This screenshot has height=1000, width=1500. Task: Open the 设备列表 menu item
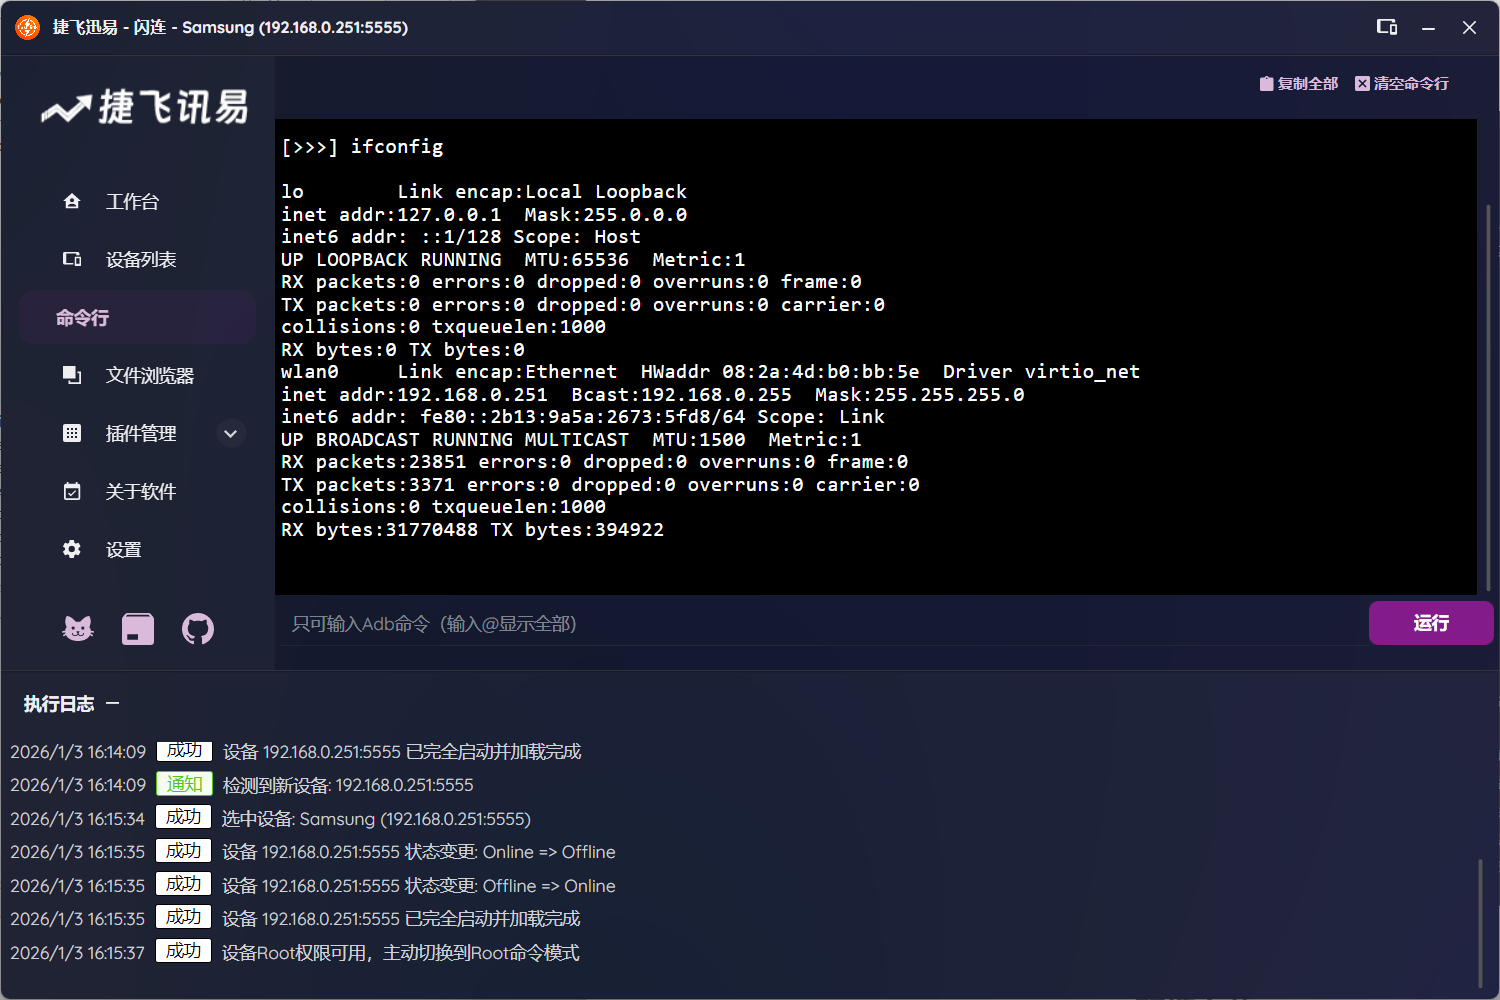(141, 260)
